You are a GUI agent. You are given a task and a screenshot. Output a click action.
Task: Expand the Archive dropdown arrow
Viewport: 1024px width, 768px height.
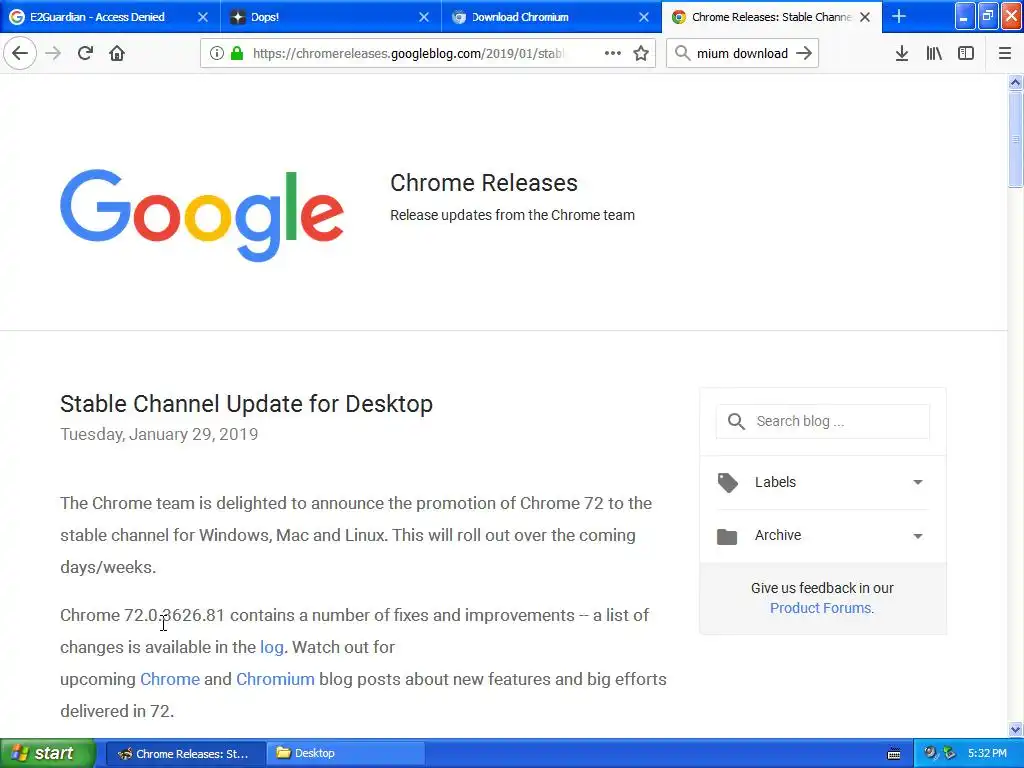918,536
